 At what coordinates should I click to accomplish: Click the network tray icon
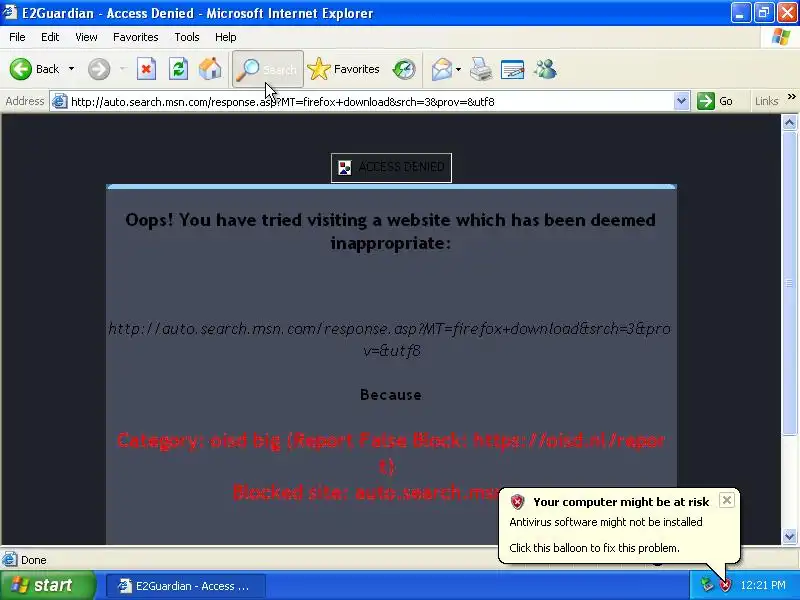point(707,585)
